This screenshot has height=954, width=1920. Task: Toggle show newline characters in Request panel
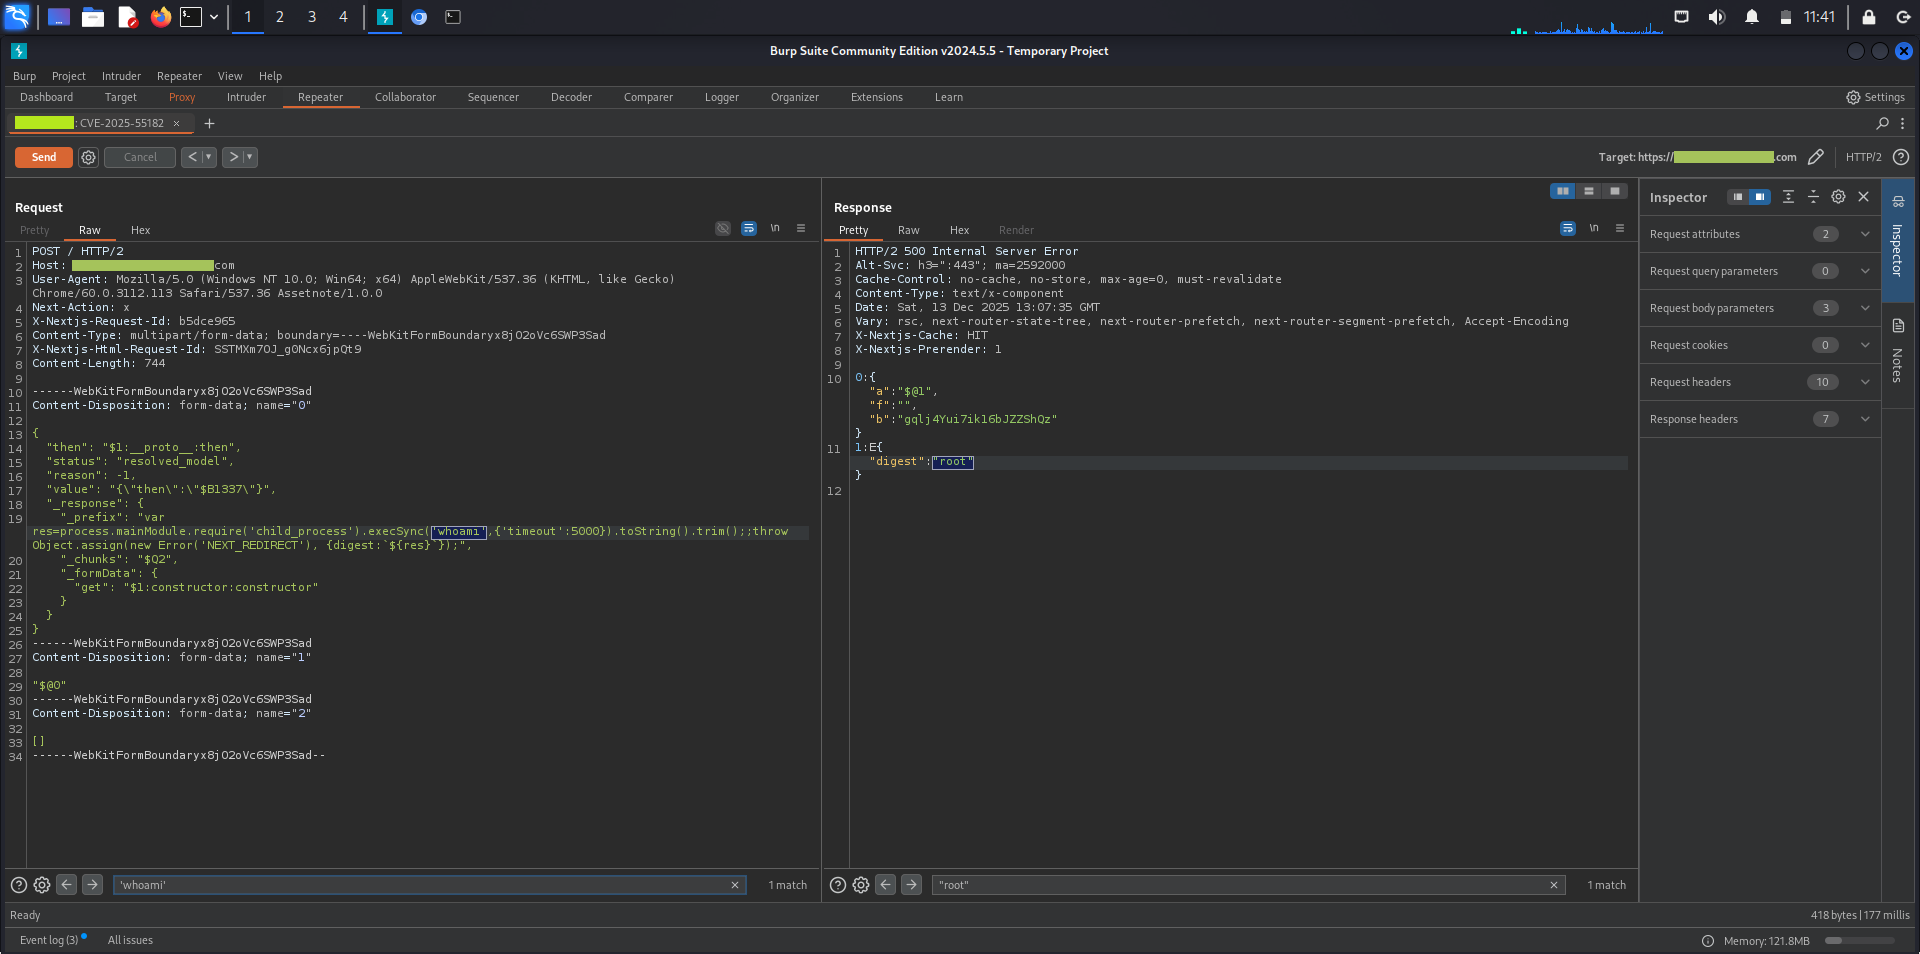click(775, 228)
